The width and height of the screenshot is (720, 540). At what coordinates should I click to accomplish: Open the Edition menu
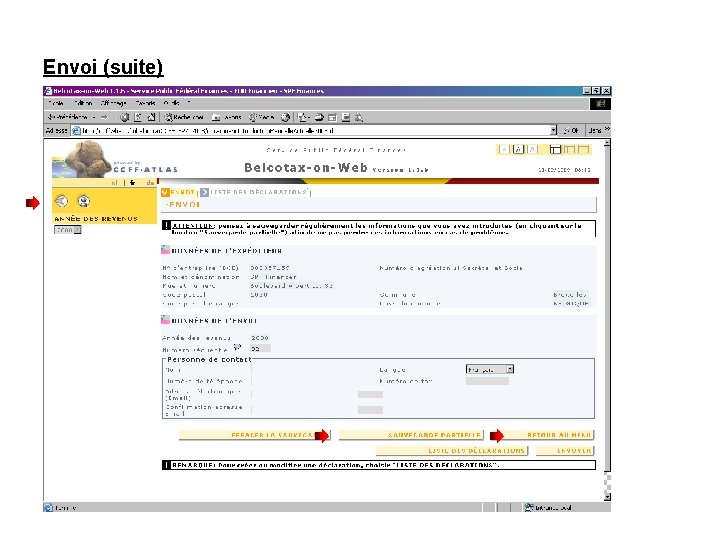[83, 103]
